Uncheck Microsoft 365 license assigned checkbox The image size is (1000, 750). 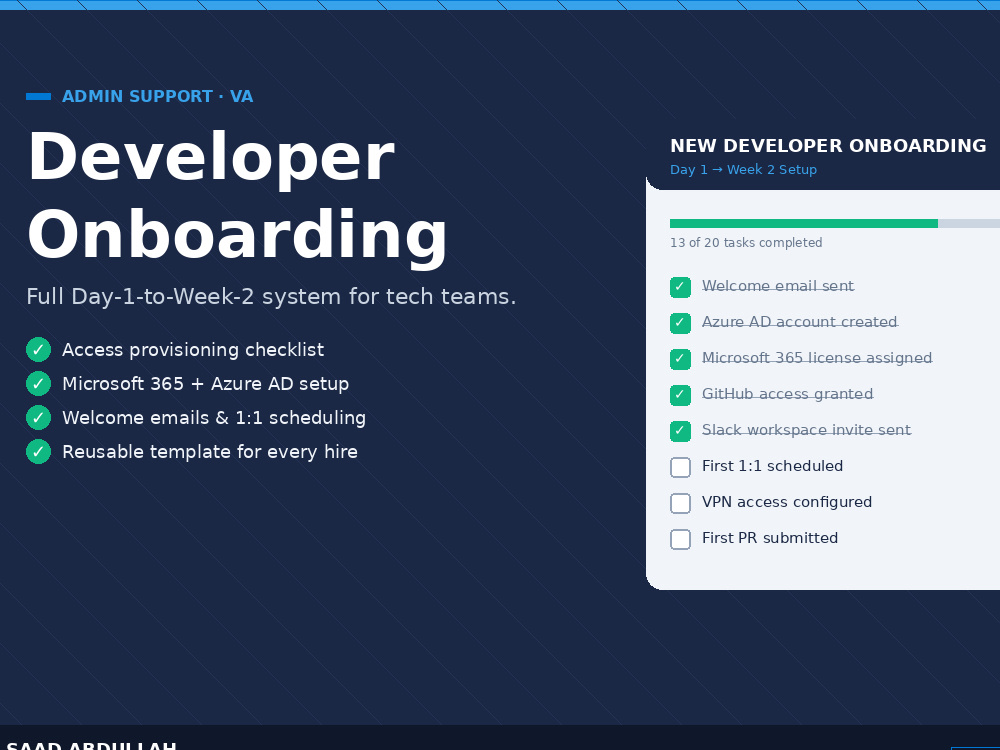point(680,359)
